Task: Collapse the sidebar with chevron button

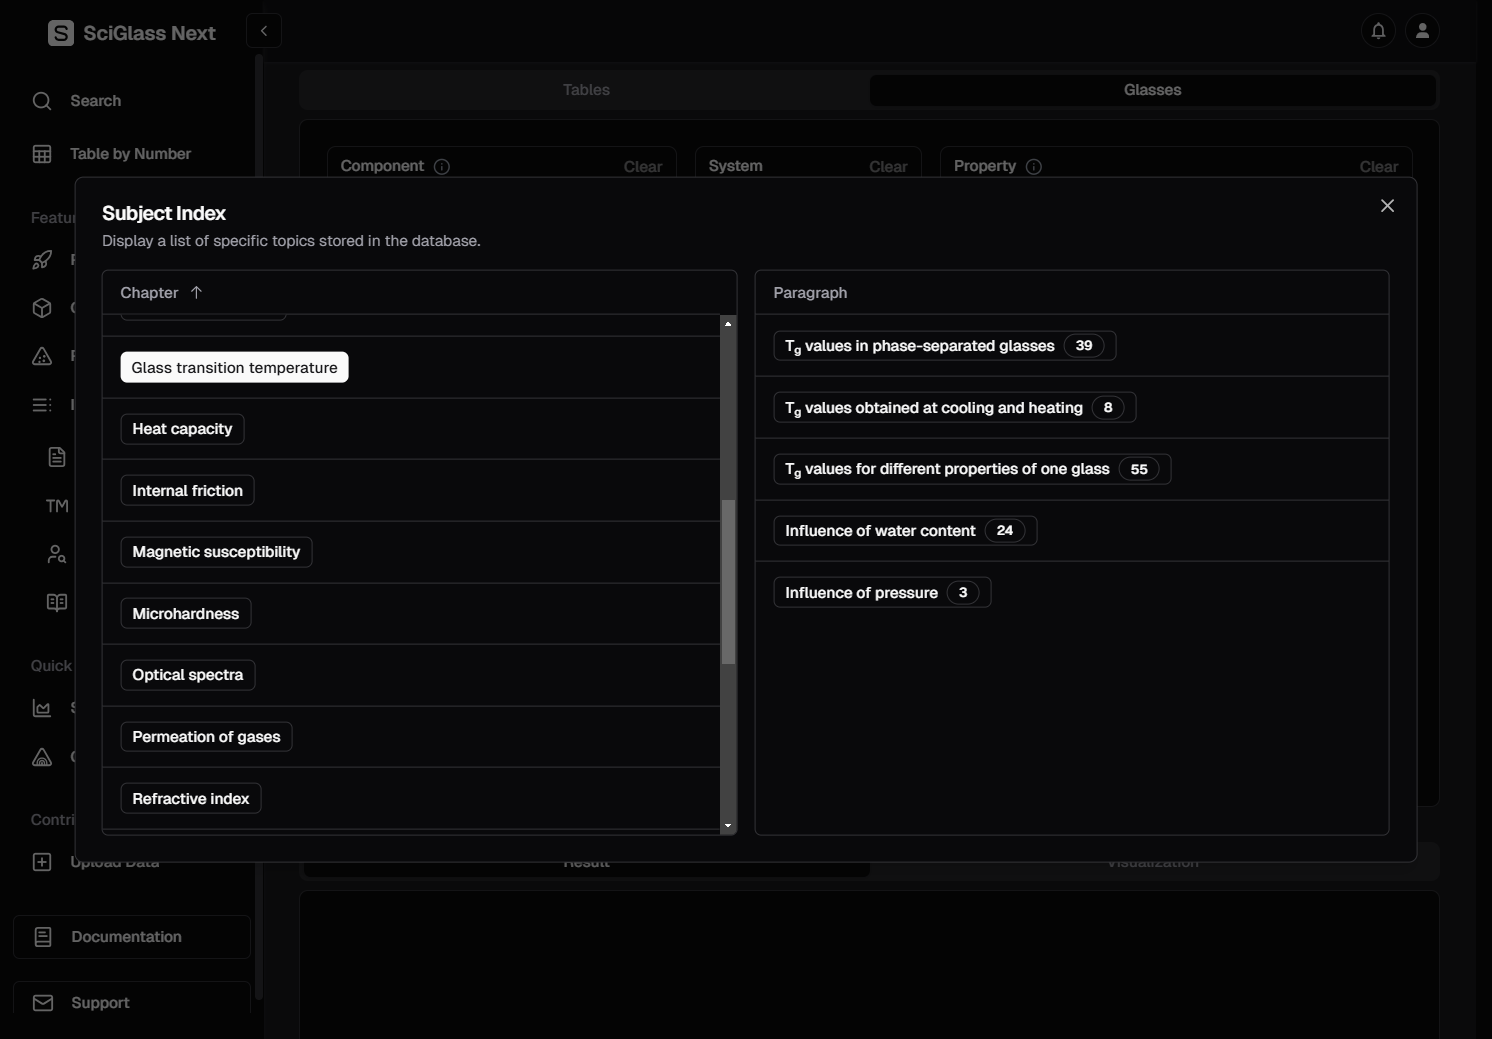Action: 264,31
